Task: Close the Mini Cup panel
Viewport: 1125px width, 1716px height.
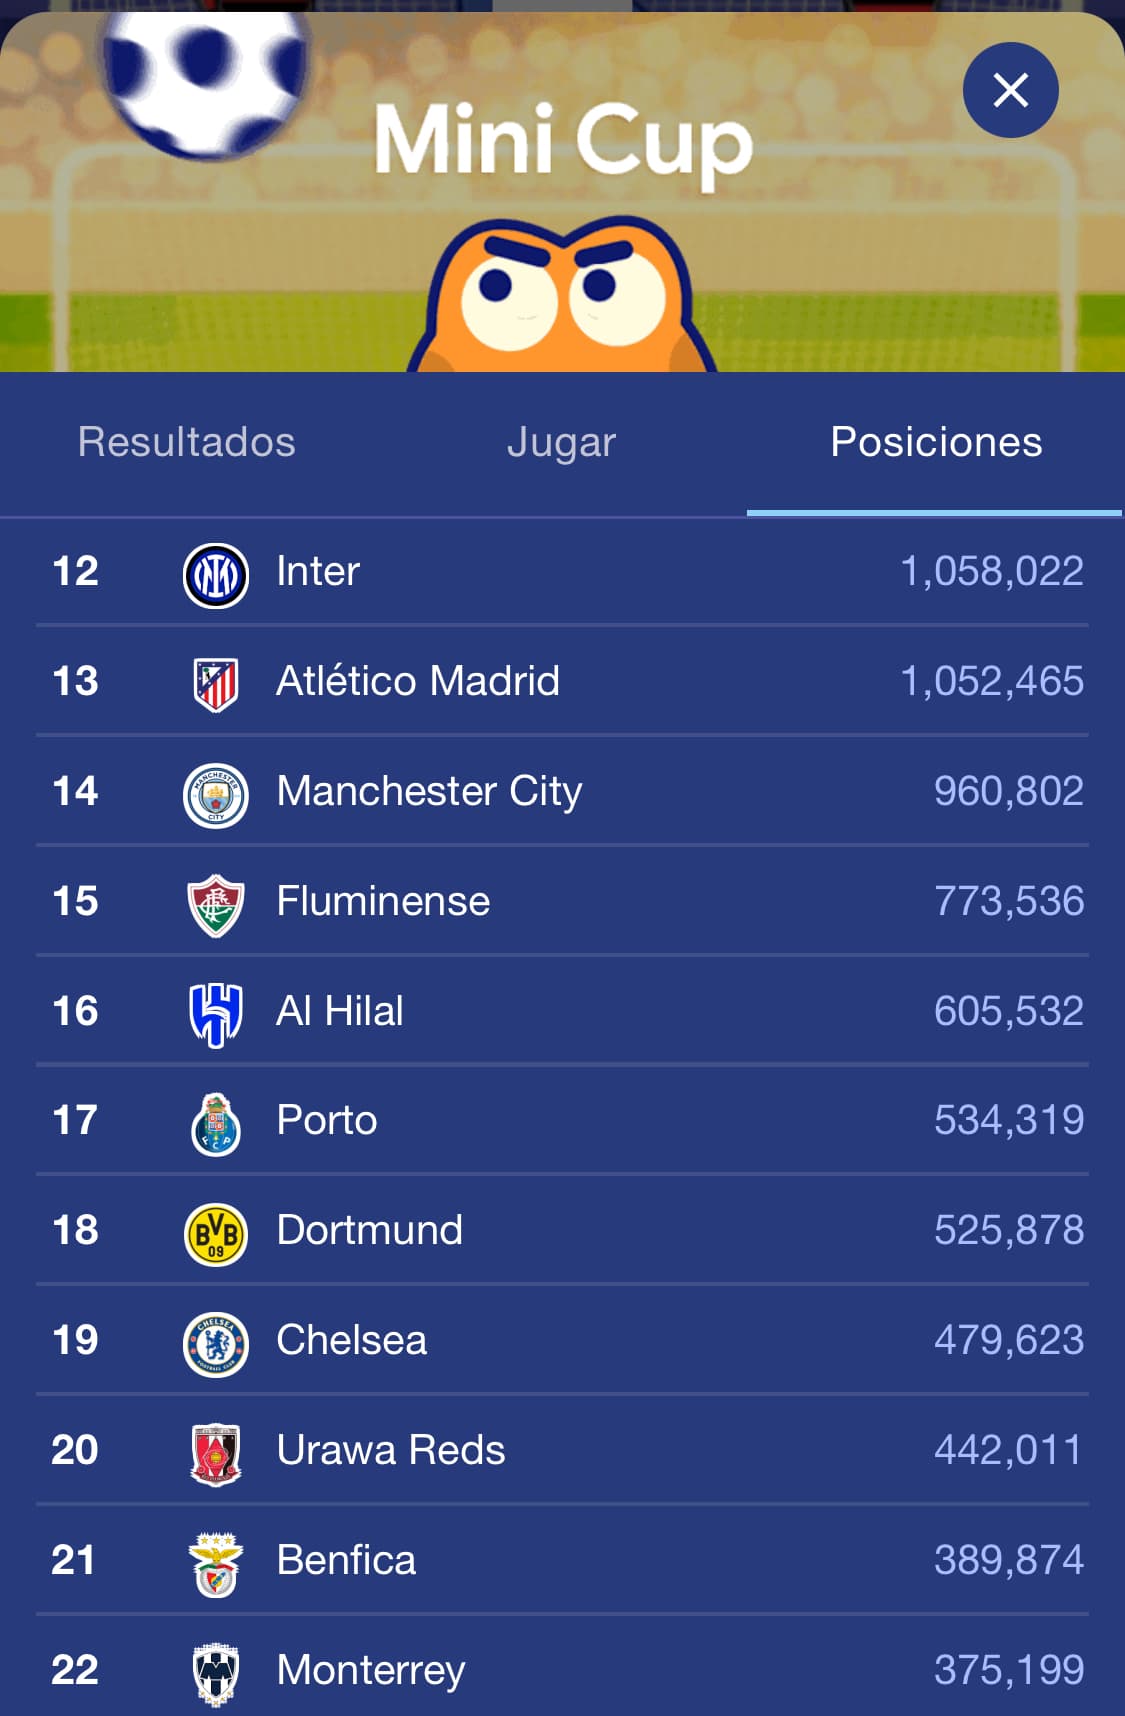Action: (1010, 90)
